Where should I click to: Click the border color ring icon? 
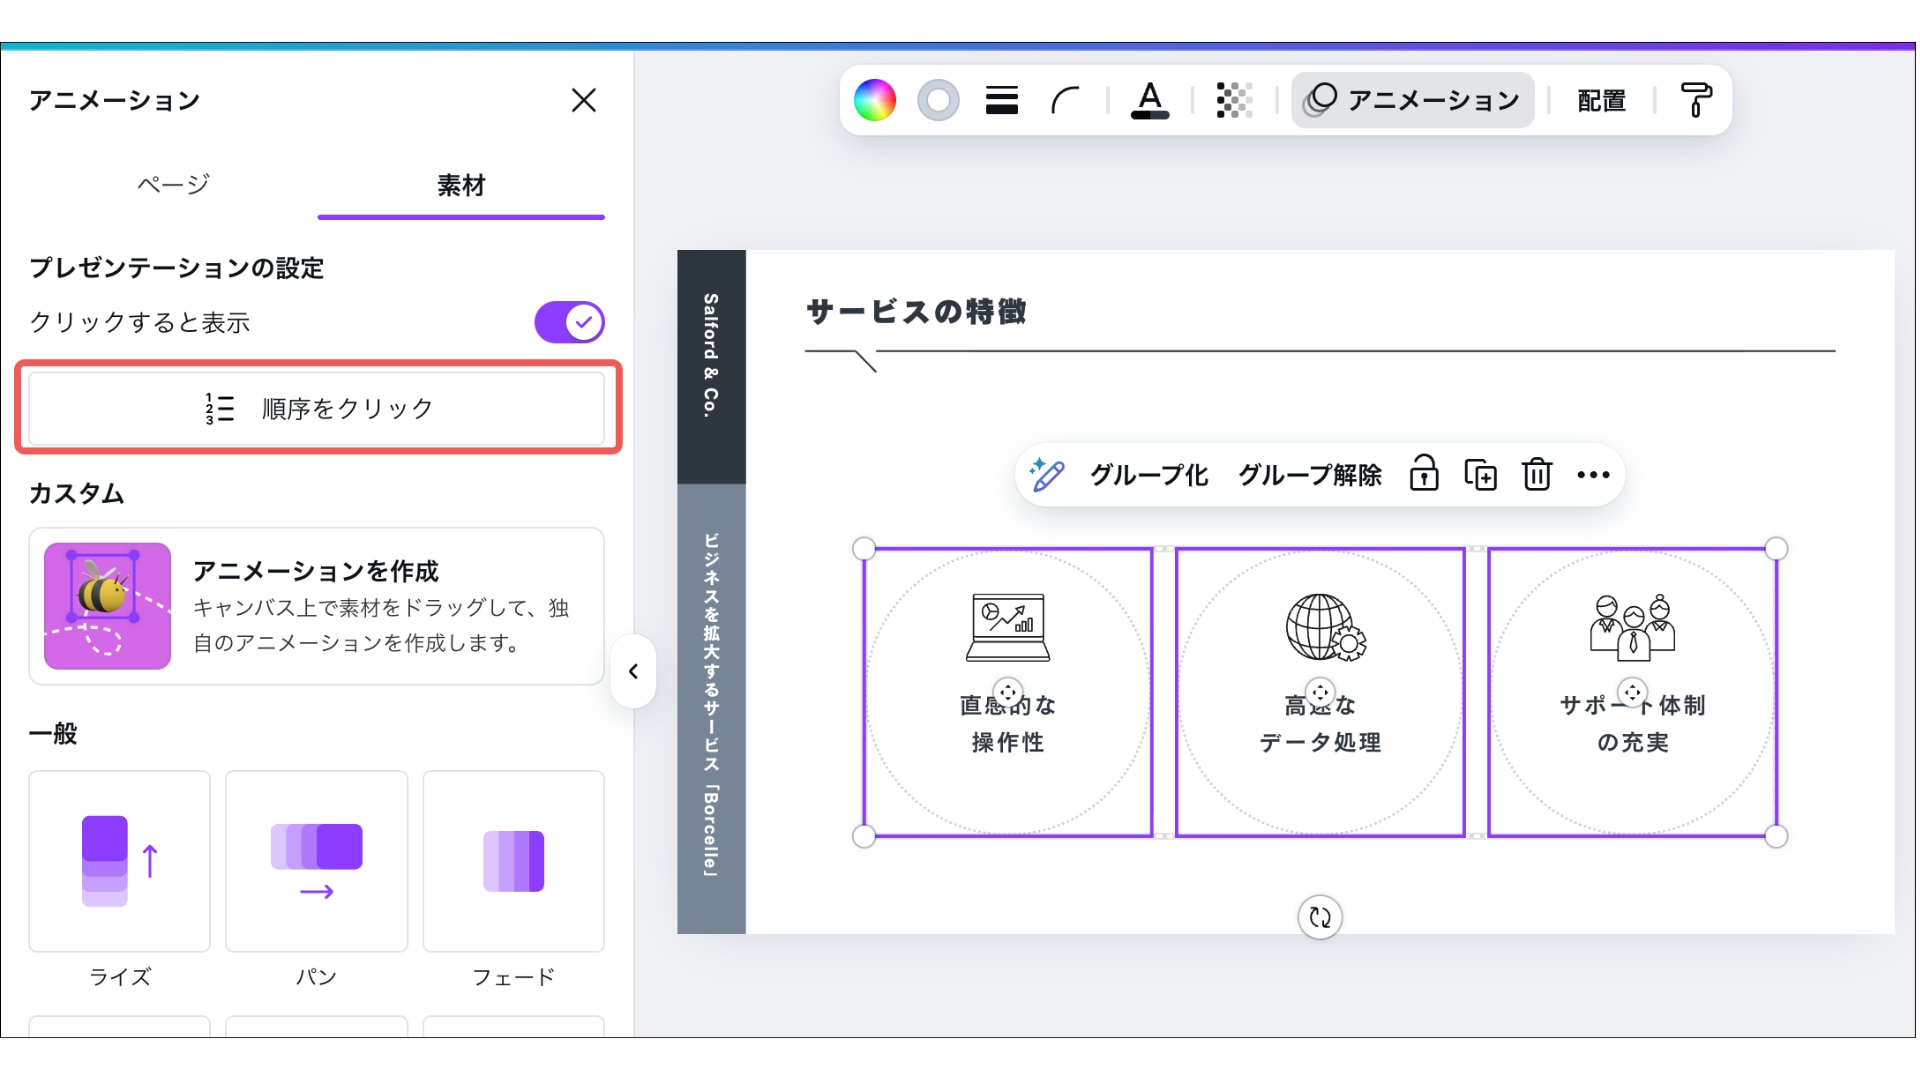pos(938,100)
